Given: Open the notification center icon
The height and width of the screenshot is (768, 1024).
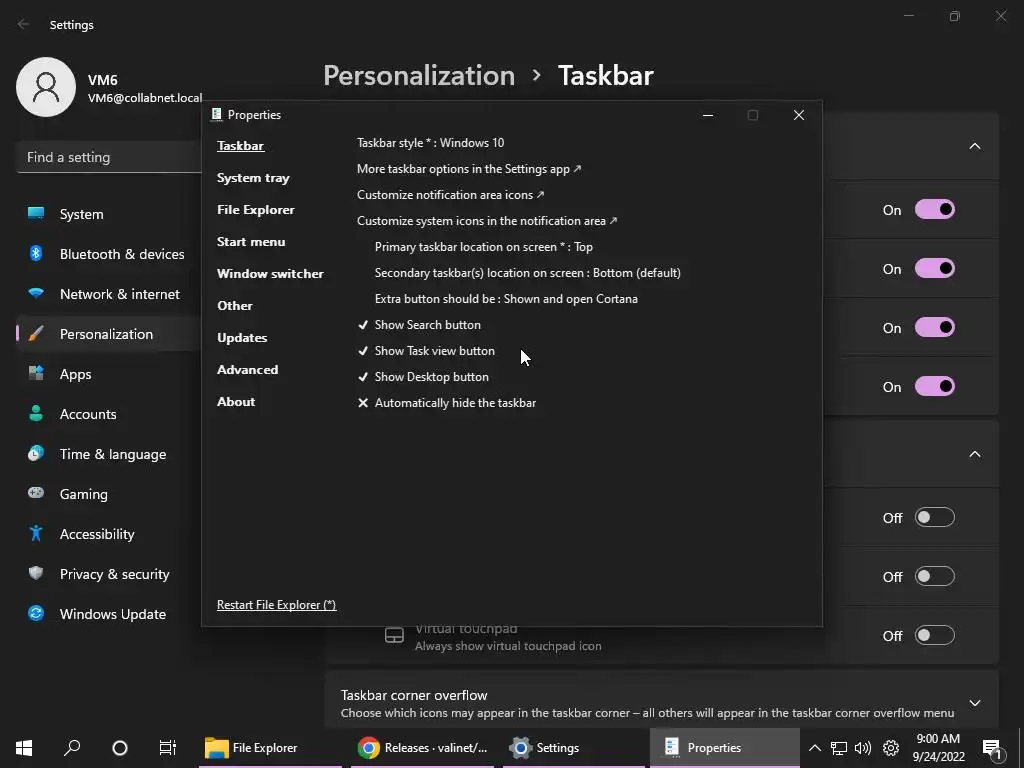Looking at the screenshot, I should point(993,748).
